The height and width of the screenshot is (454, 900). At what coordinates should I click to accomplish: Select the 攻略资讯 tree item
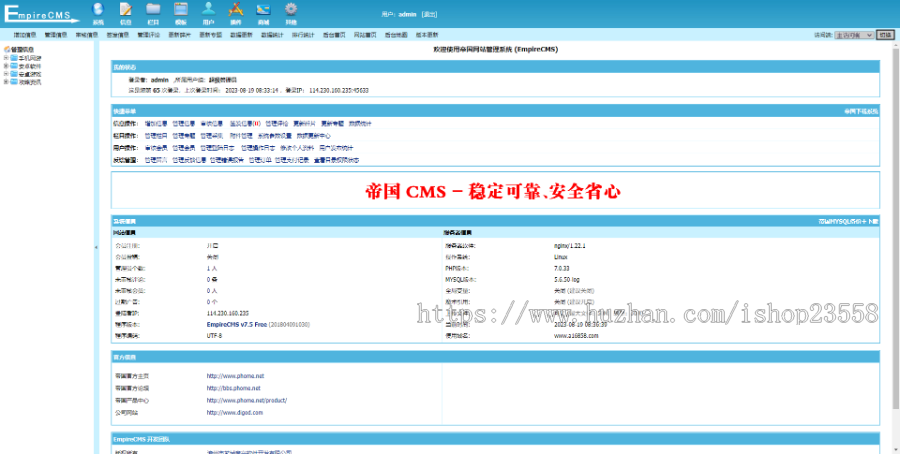tap(30, 82)
